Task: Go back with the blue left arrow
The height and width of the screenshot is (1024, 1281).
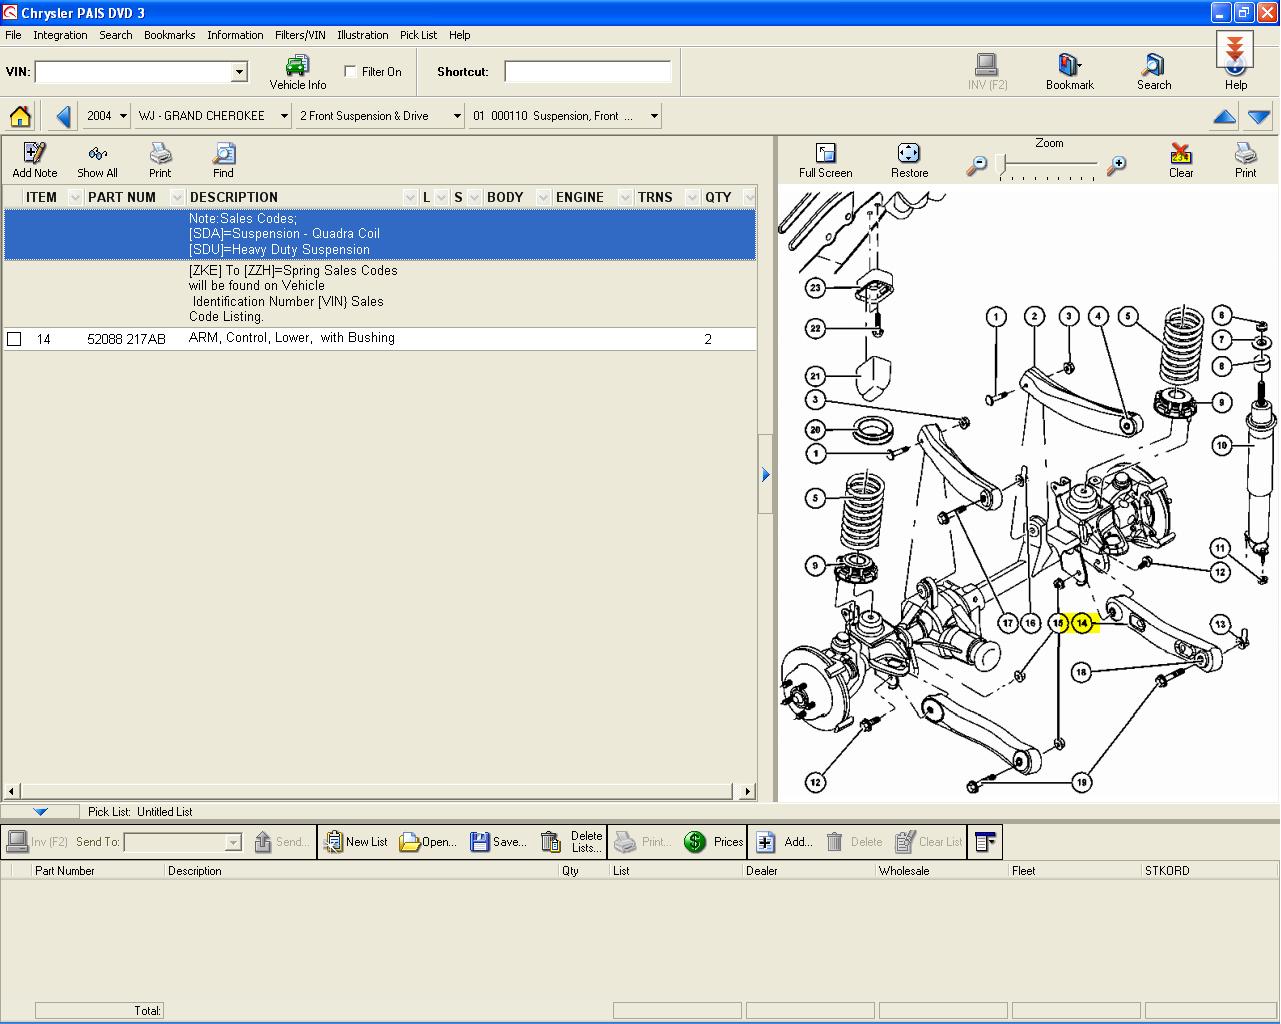Action: coord(63,116)
